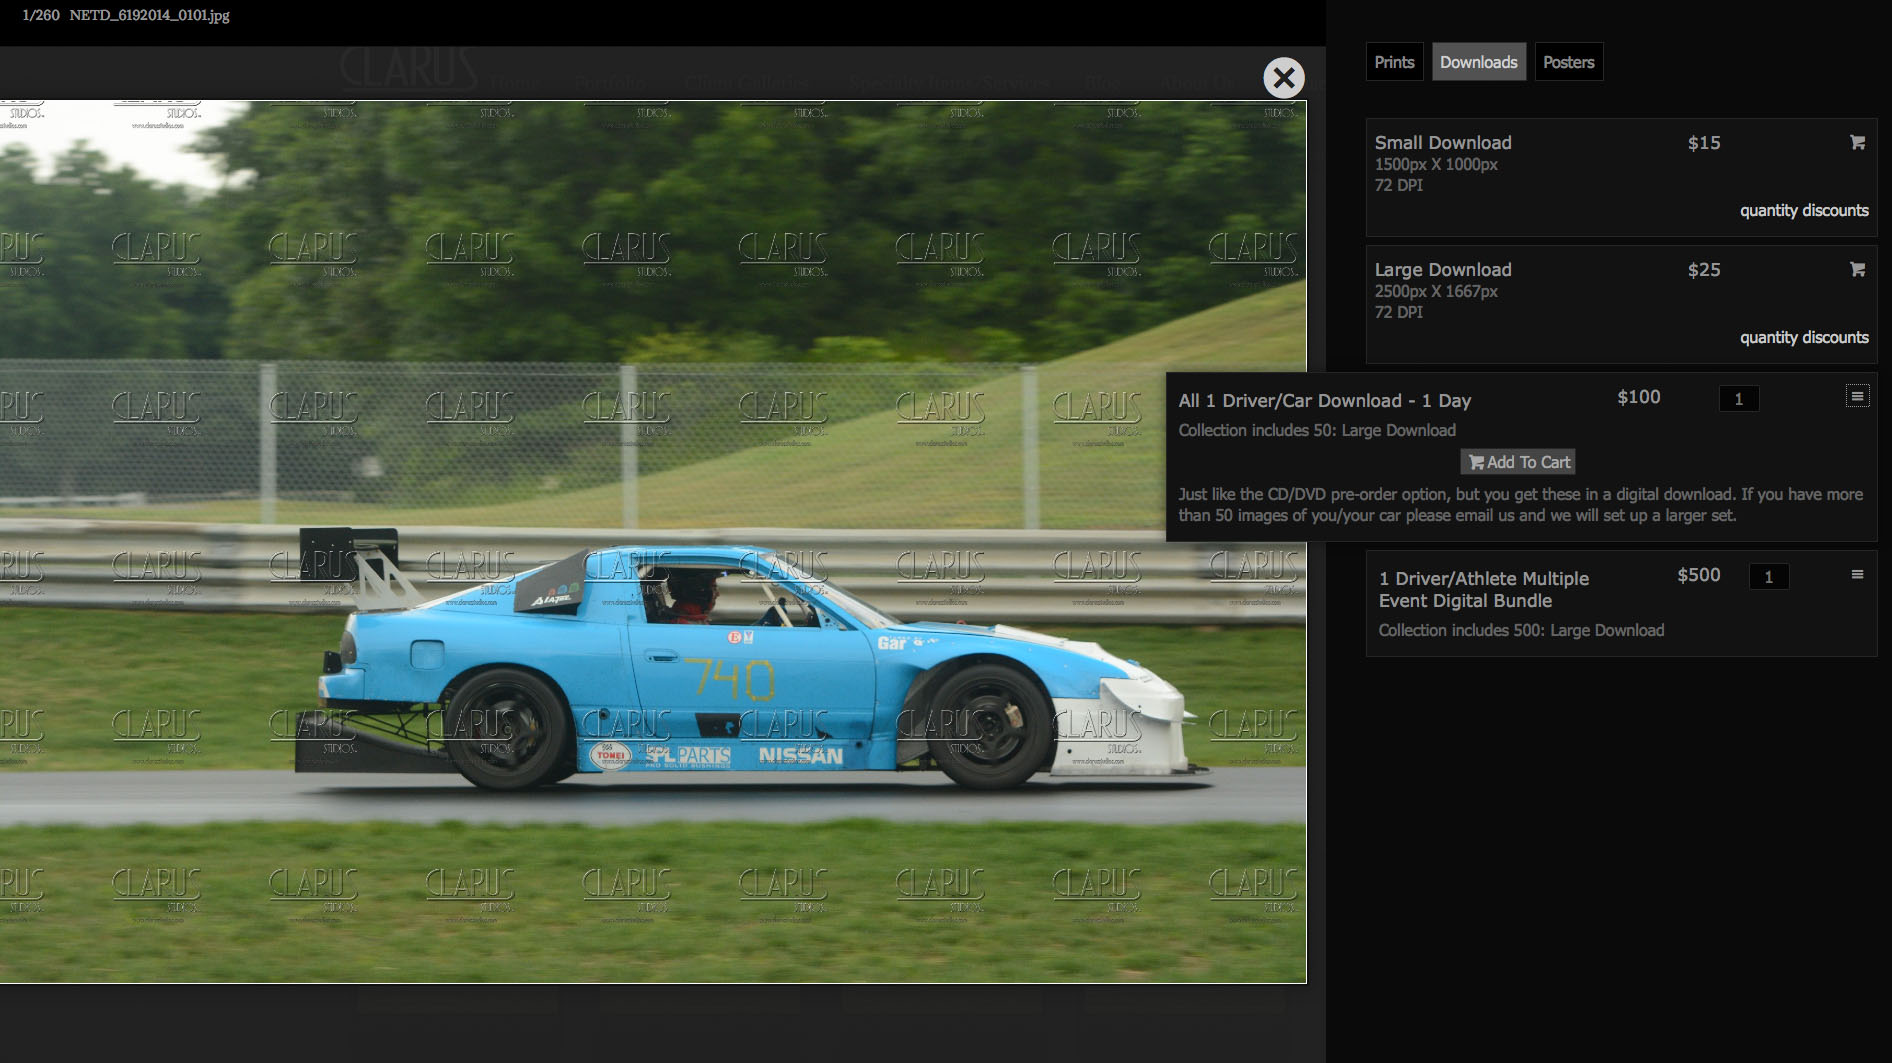Image resolution: width=1892 pixels, height=1063 pixels.
Task: Select the Large Download option title
Action: tap(1442, 270)
